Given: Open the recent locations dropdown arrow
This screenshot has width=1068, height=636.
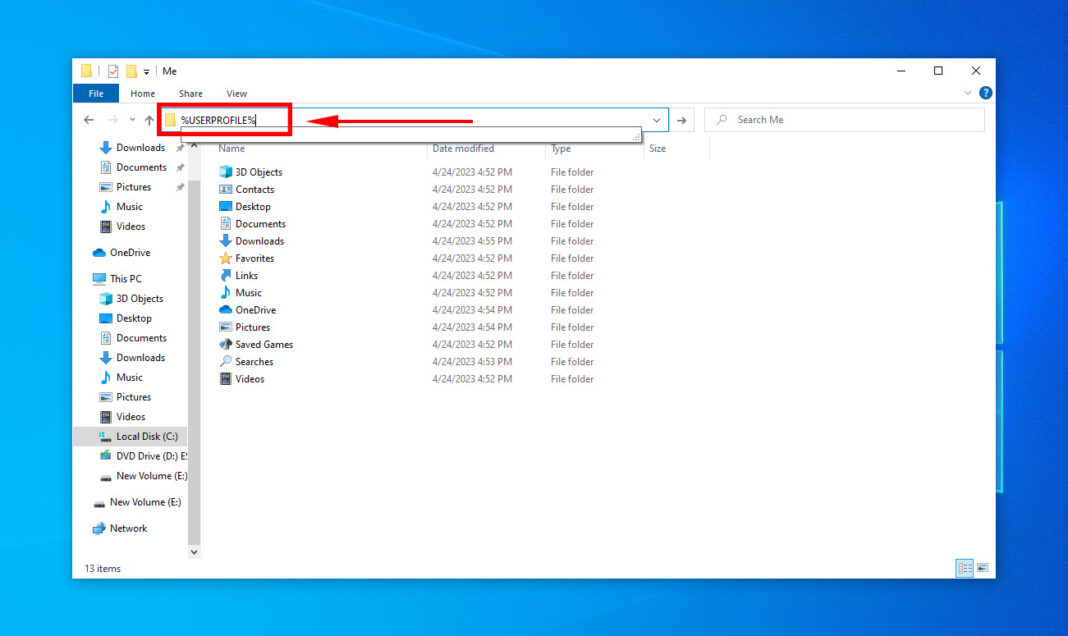Looking at the screenshot, I should (x=131, y=119).
